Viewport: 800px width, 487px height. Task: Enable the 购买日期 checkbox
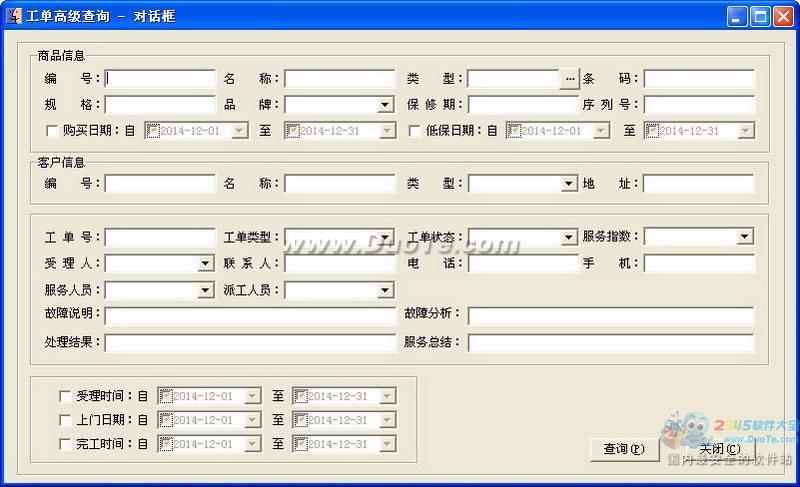pos(52,131)
